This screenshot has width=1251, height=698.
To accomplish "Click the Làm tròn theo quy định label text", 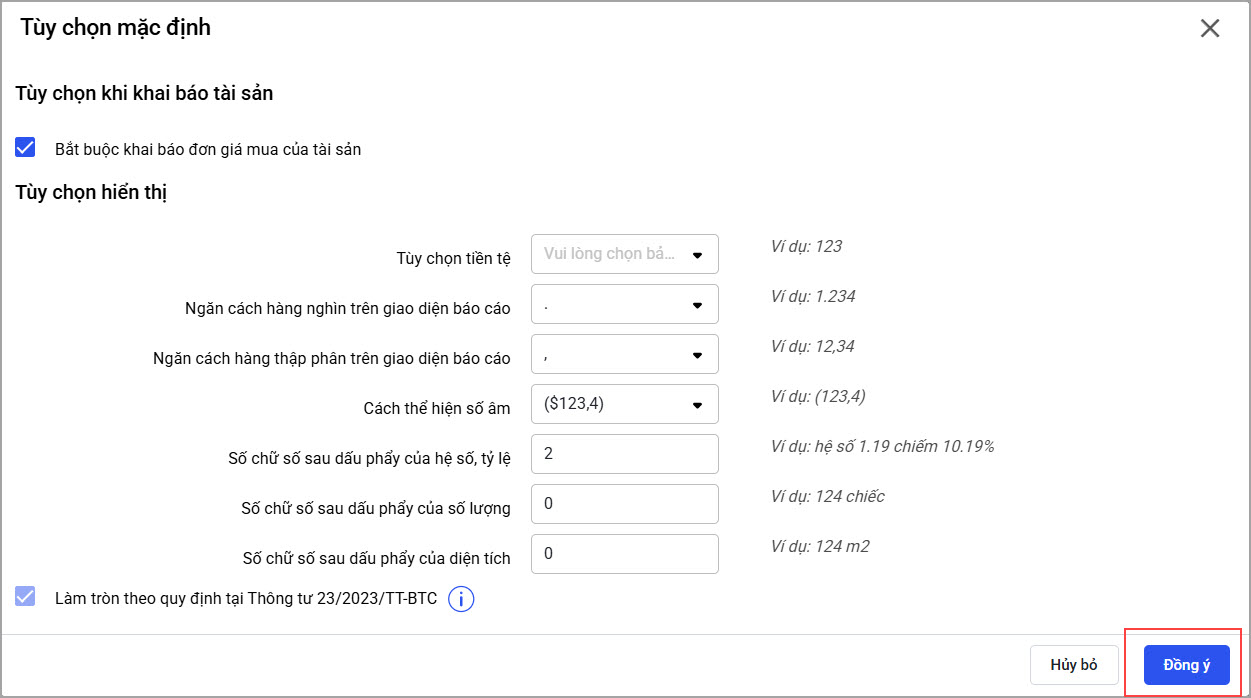I will [246, 598].
